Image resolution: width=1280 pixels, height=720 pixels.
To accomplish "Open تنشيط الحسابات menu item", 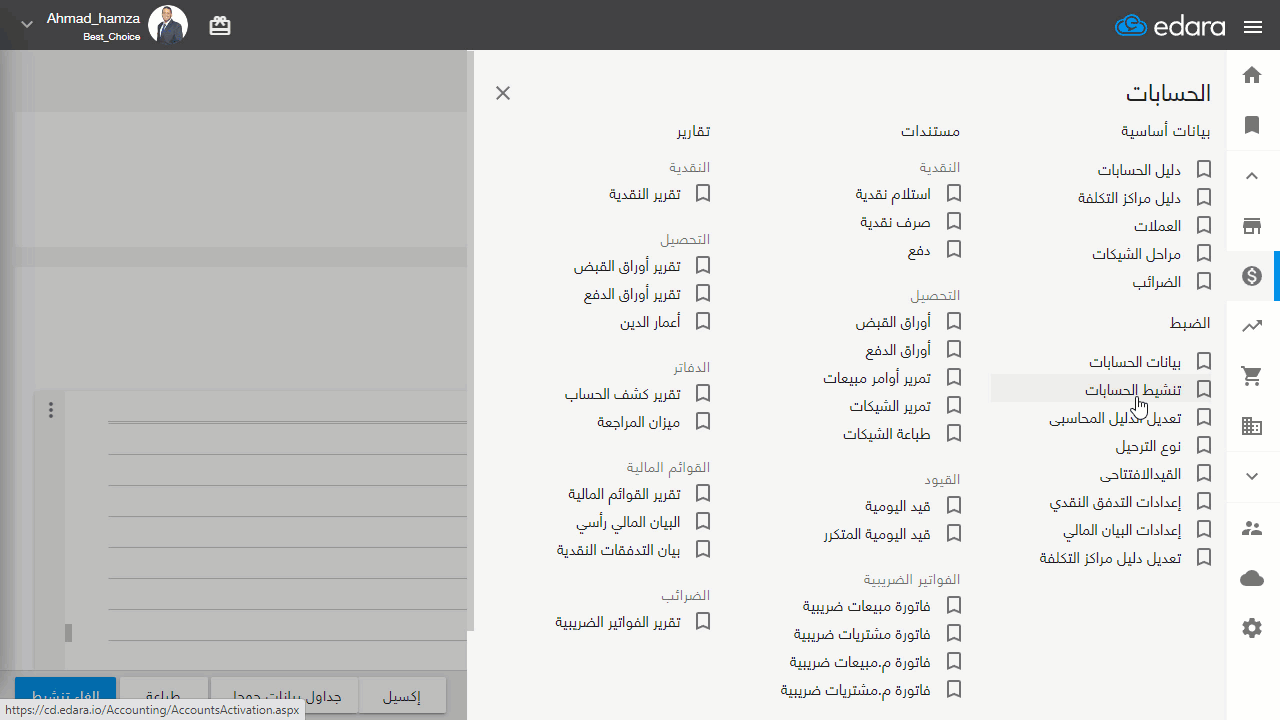I will 1133,390.
